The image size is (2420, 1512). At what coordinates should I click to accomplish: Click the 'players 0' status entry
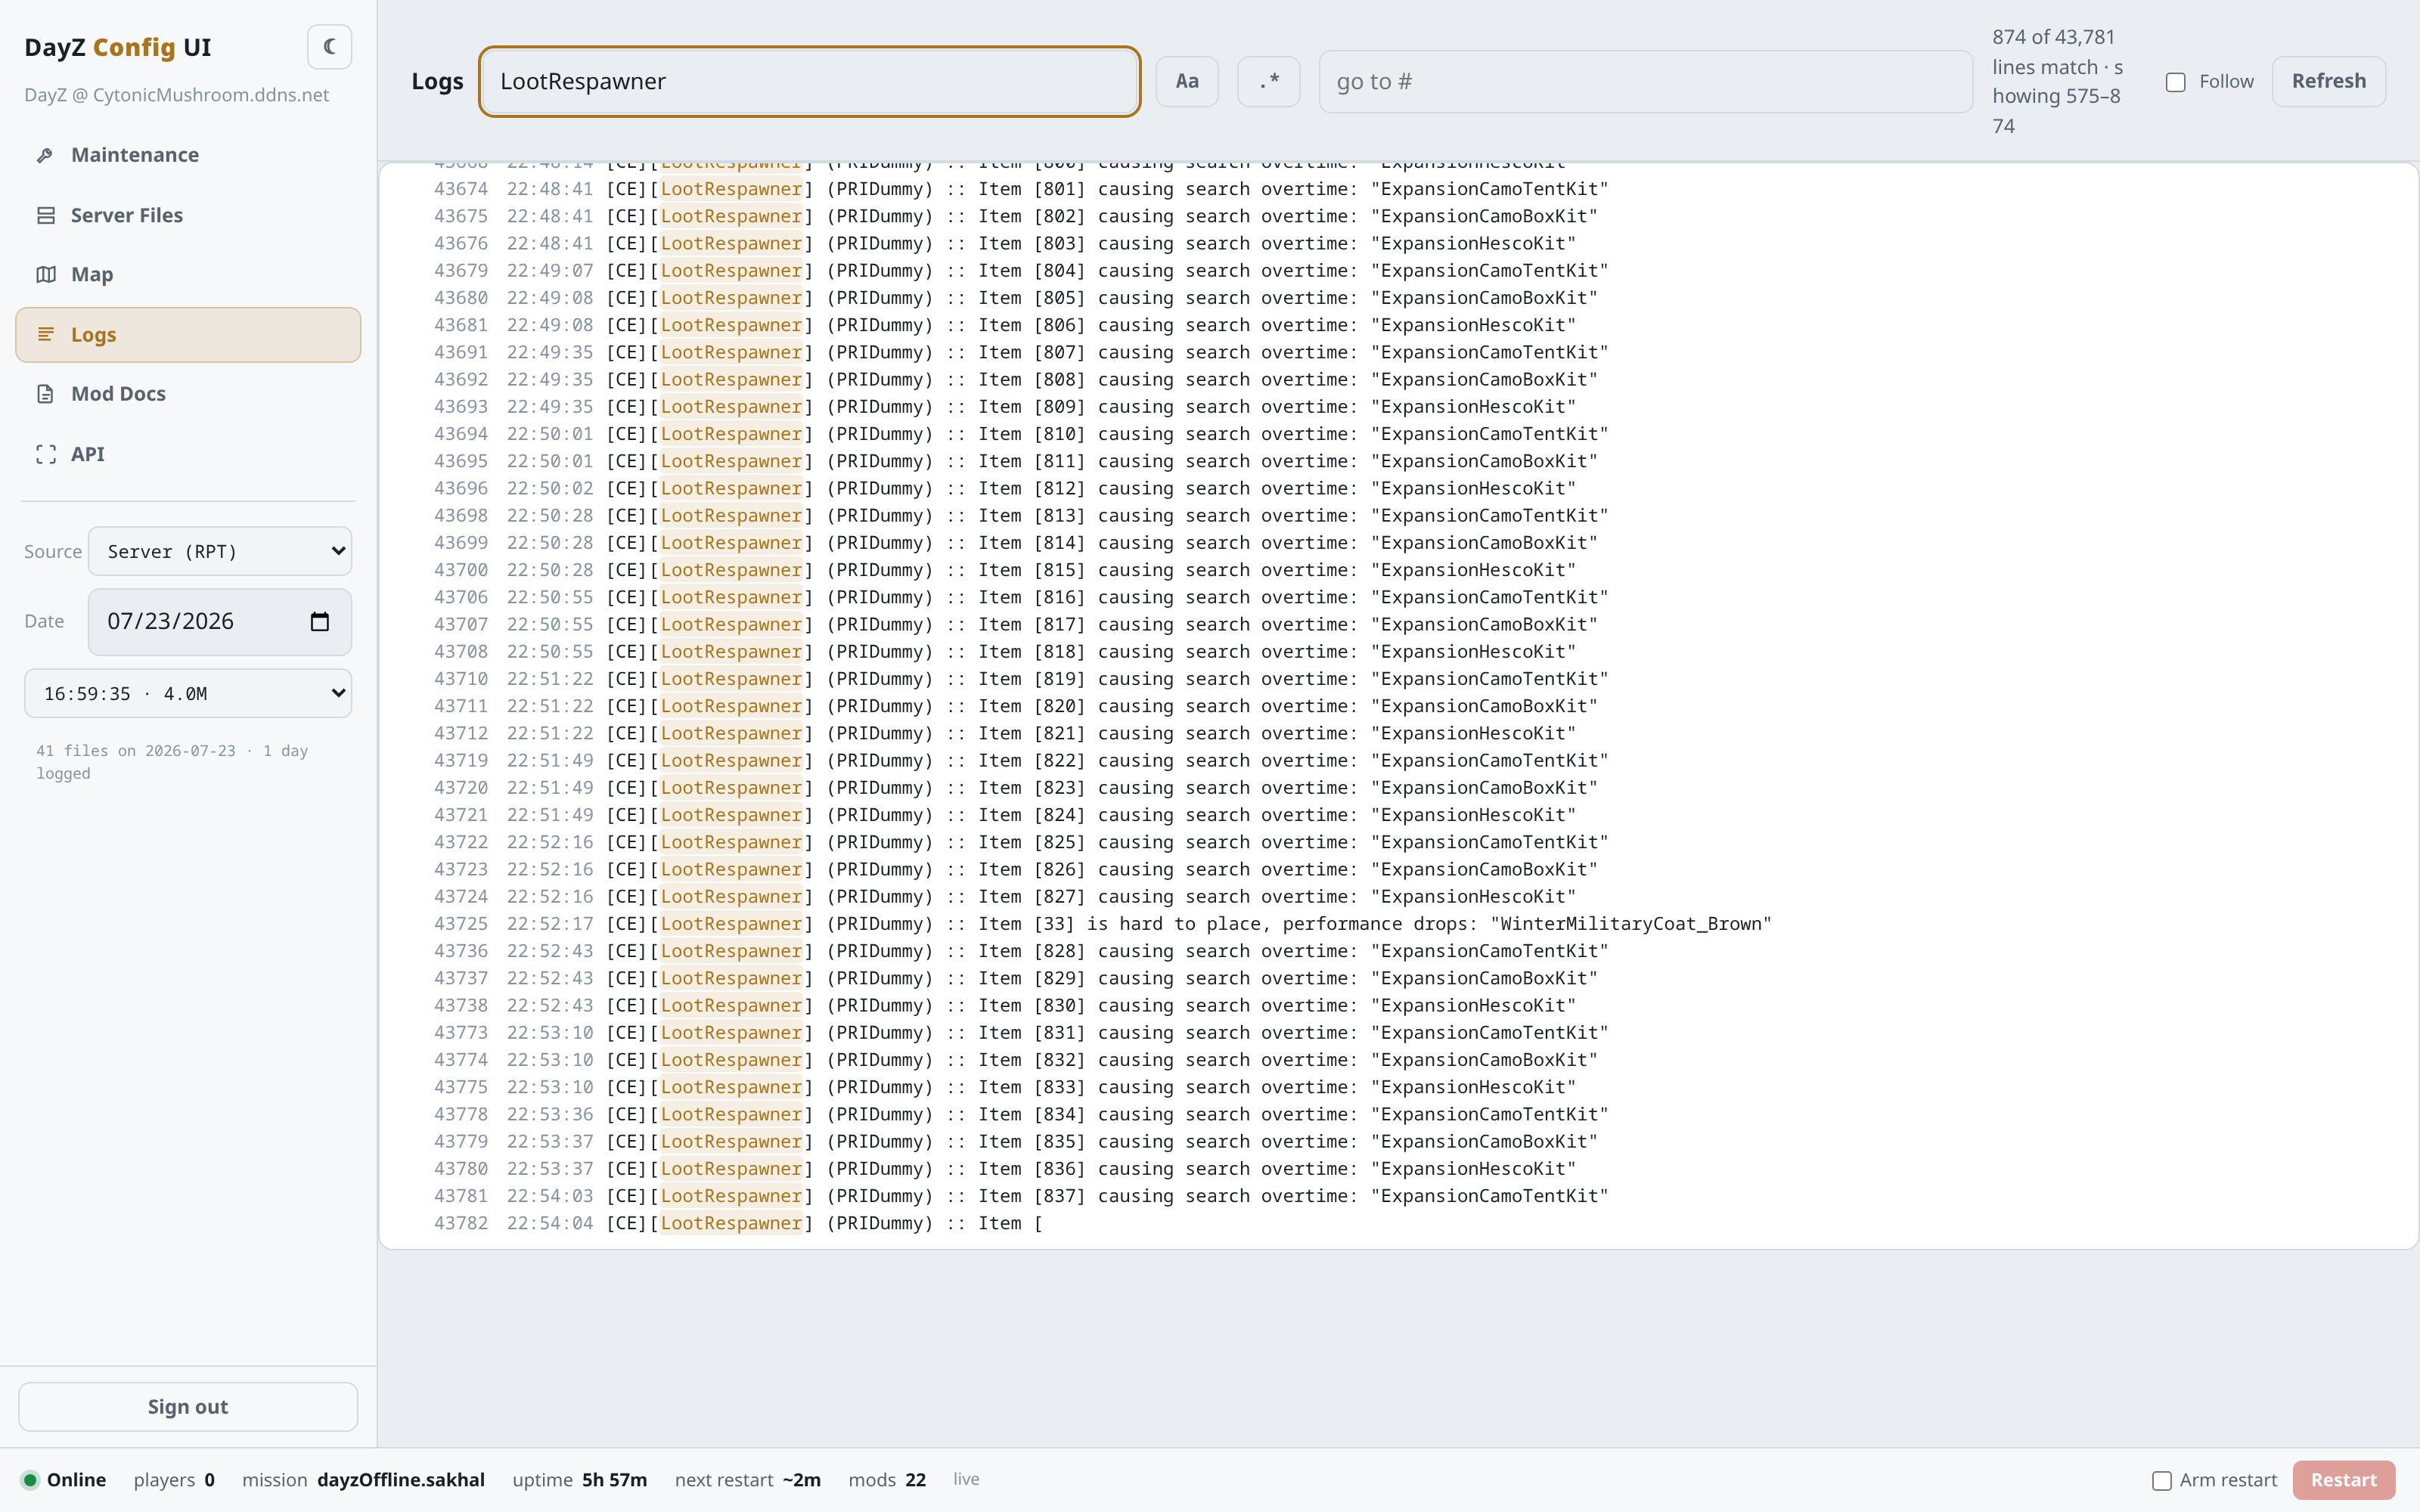tap(174, 1480)
